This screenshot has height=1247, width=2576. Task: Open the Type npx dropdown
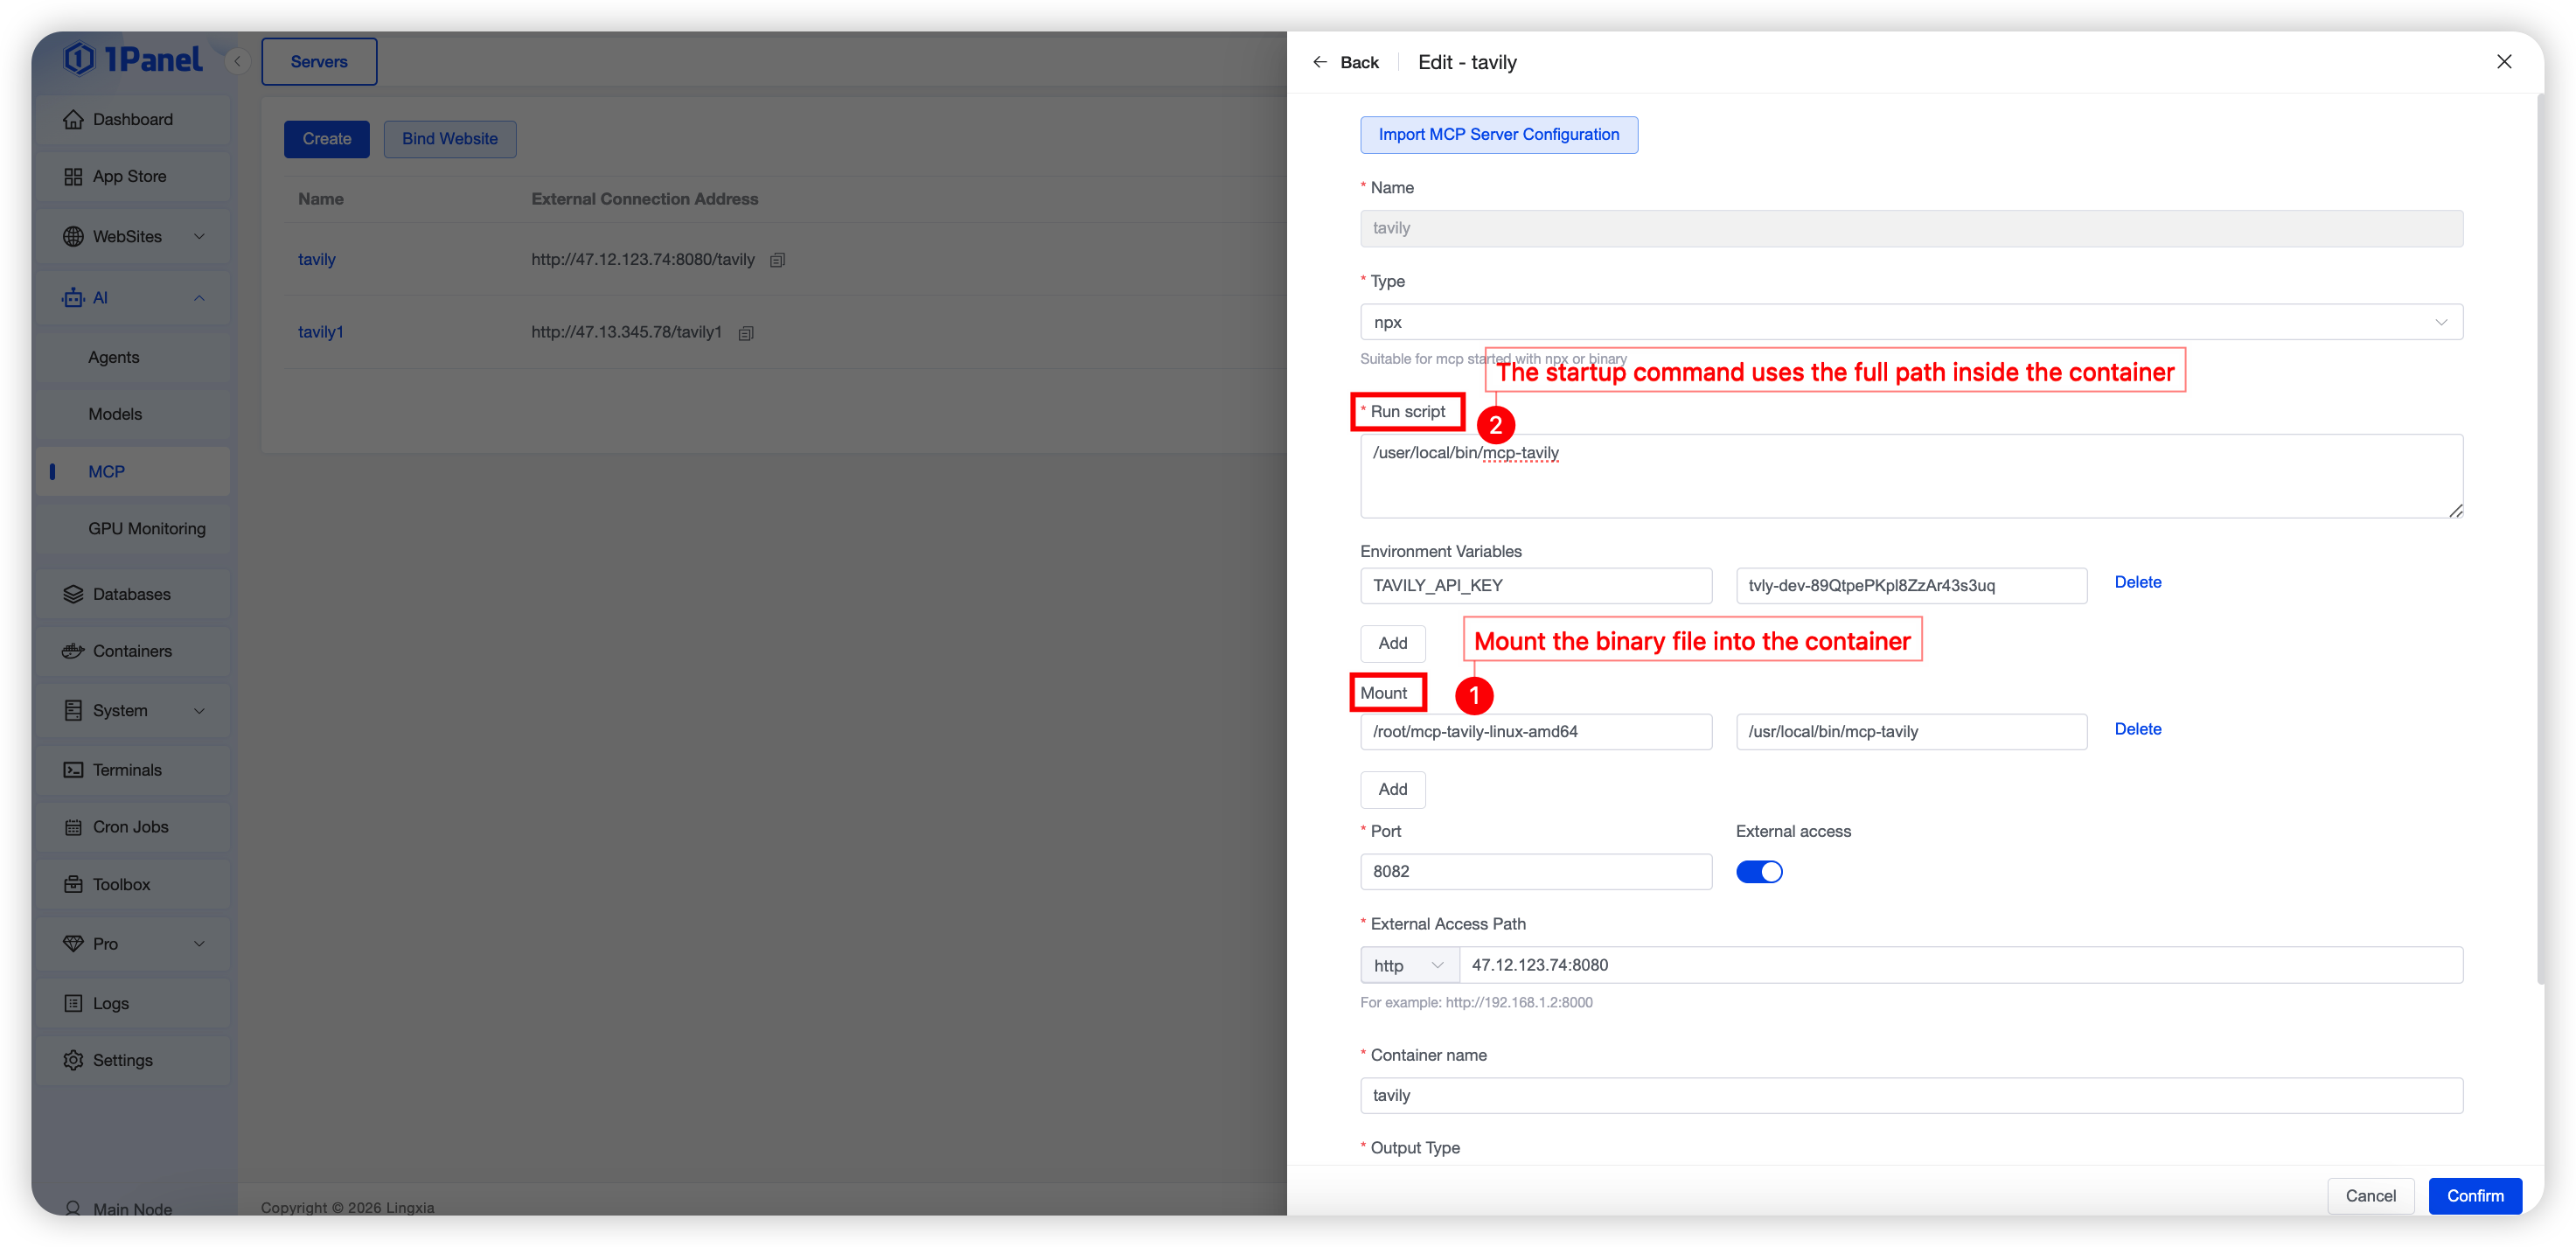coord(1910,322)
